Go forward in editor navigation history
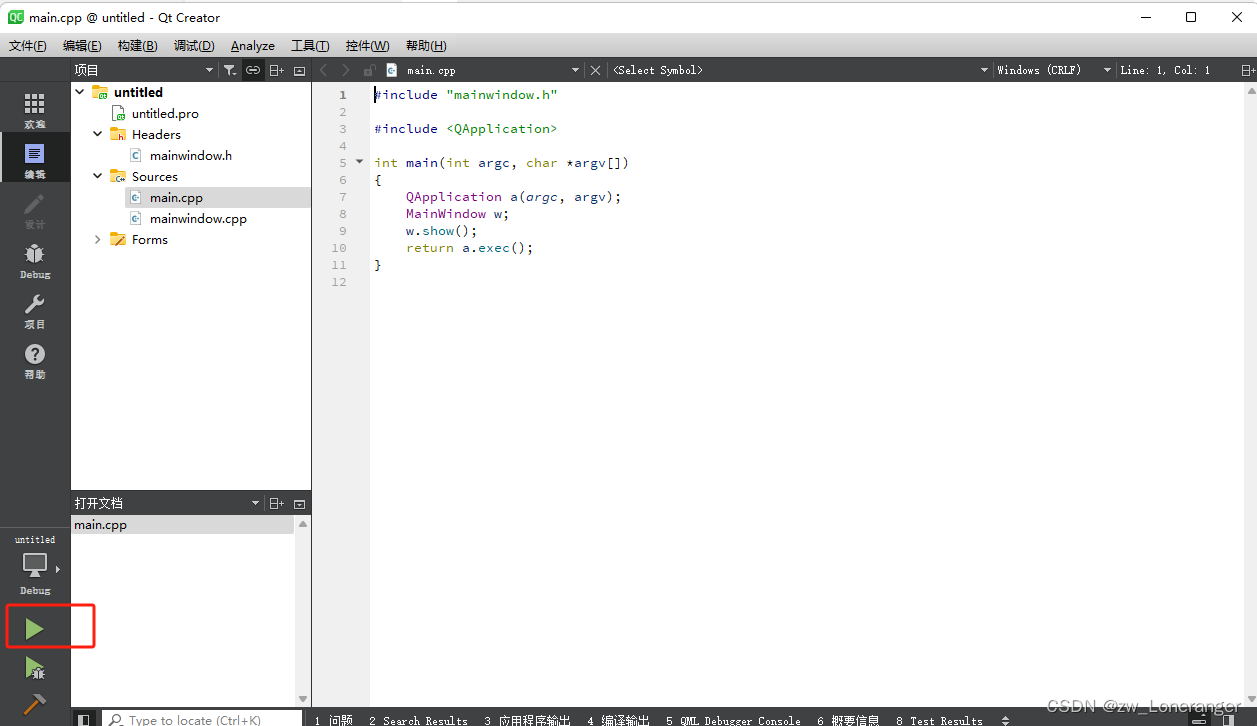This screenshot has width=1257, height=726. click(346, 70)
